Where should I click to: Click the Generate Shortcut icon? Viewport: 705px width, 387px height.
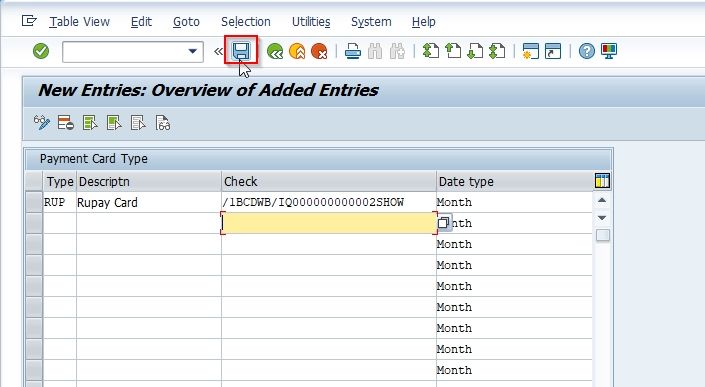click(x=553, y=51)
